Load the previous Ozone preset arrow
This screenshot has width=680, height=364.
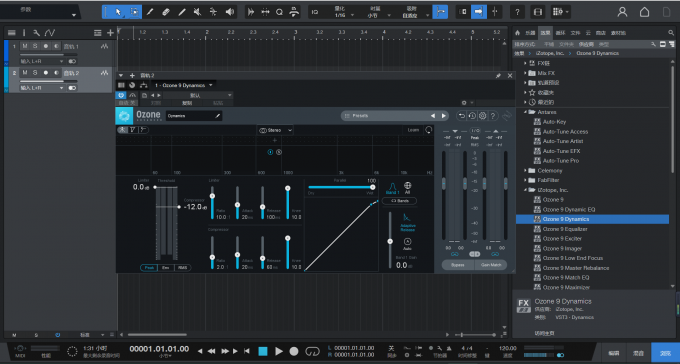point(432,116)
